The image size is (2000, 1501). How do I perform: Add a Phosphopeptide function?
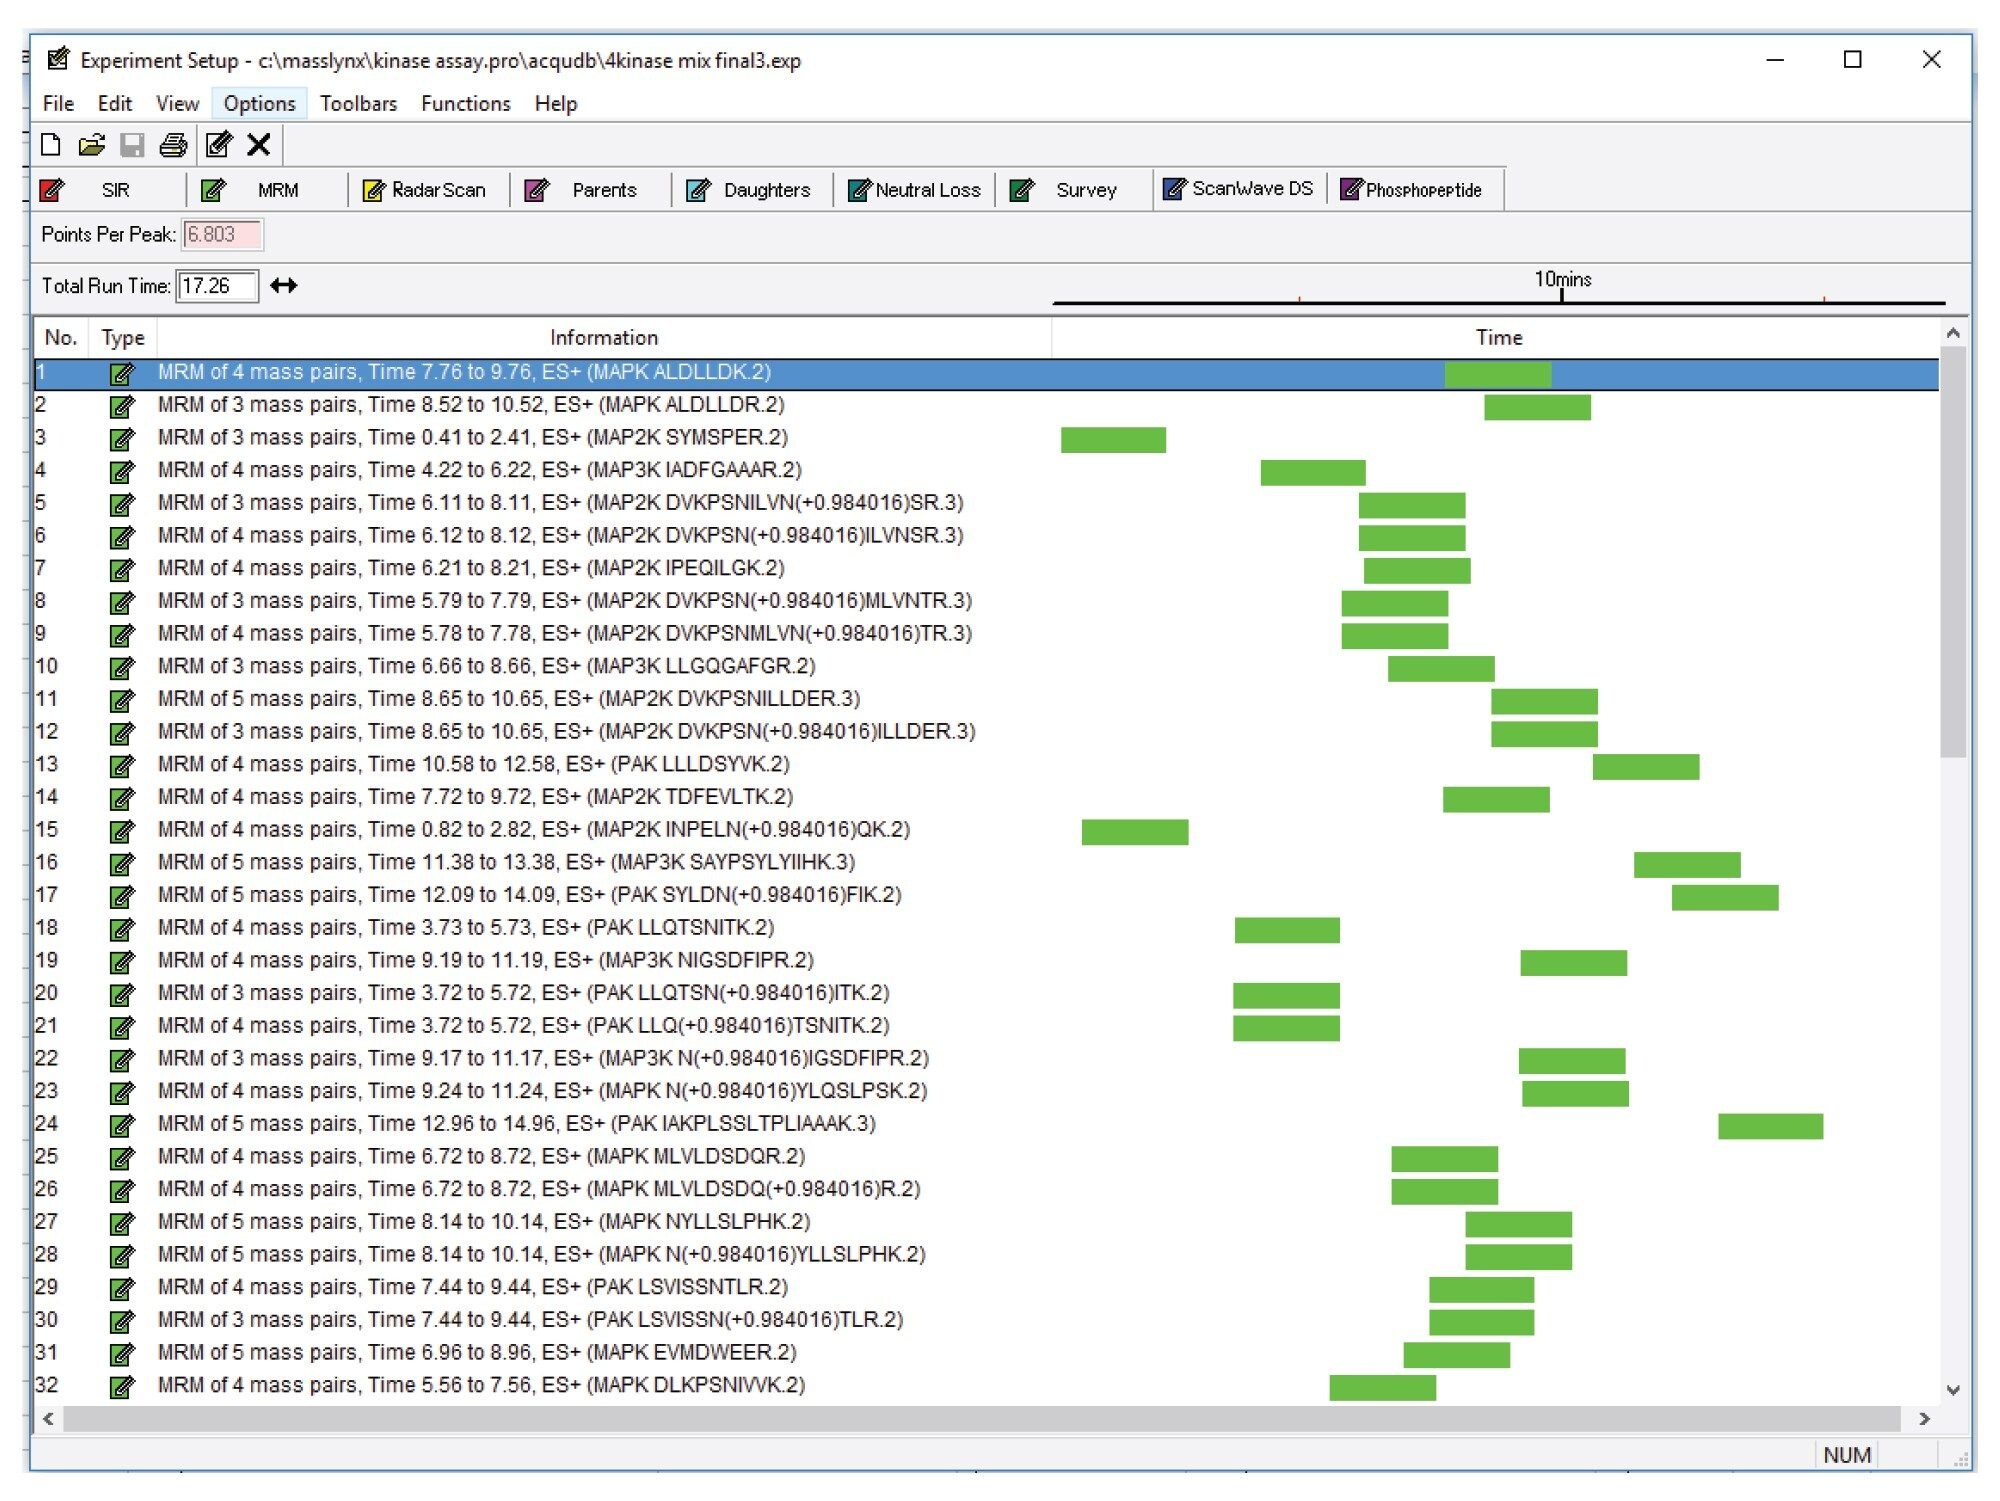1414,189
